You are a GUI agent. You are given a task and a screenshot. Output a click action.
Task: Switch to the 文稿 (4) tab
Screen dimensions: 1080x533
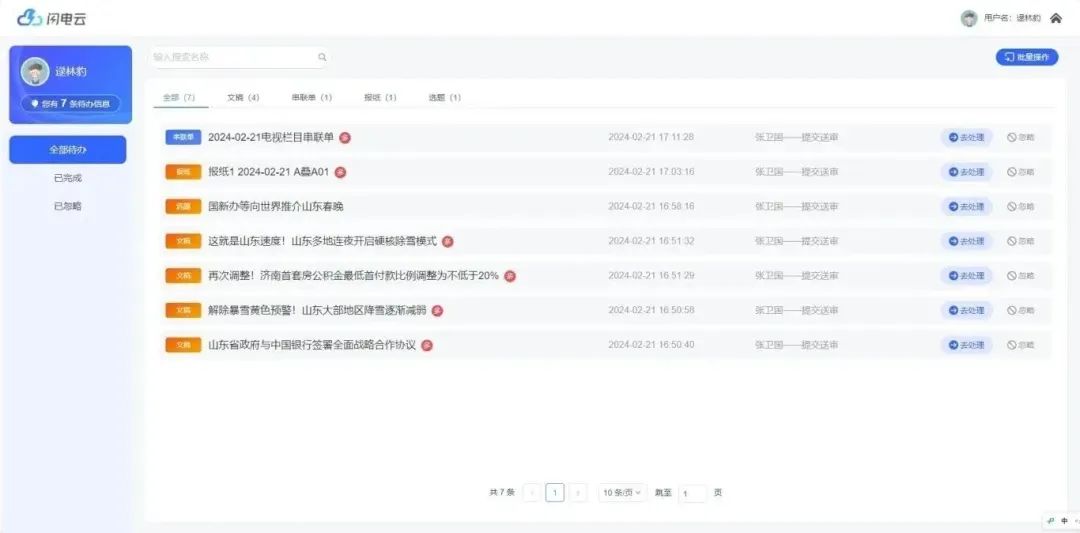[x=243, y=98]
